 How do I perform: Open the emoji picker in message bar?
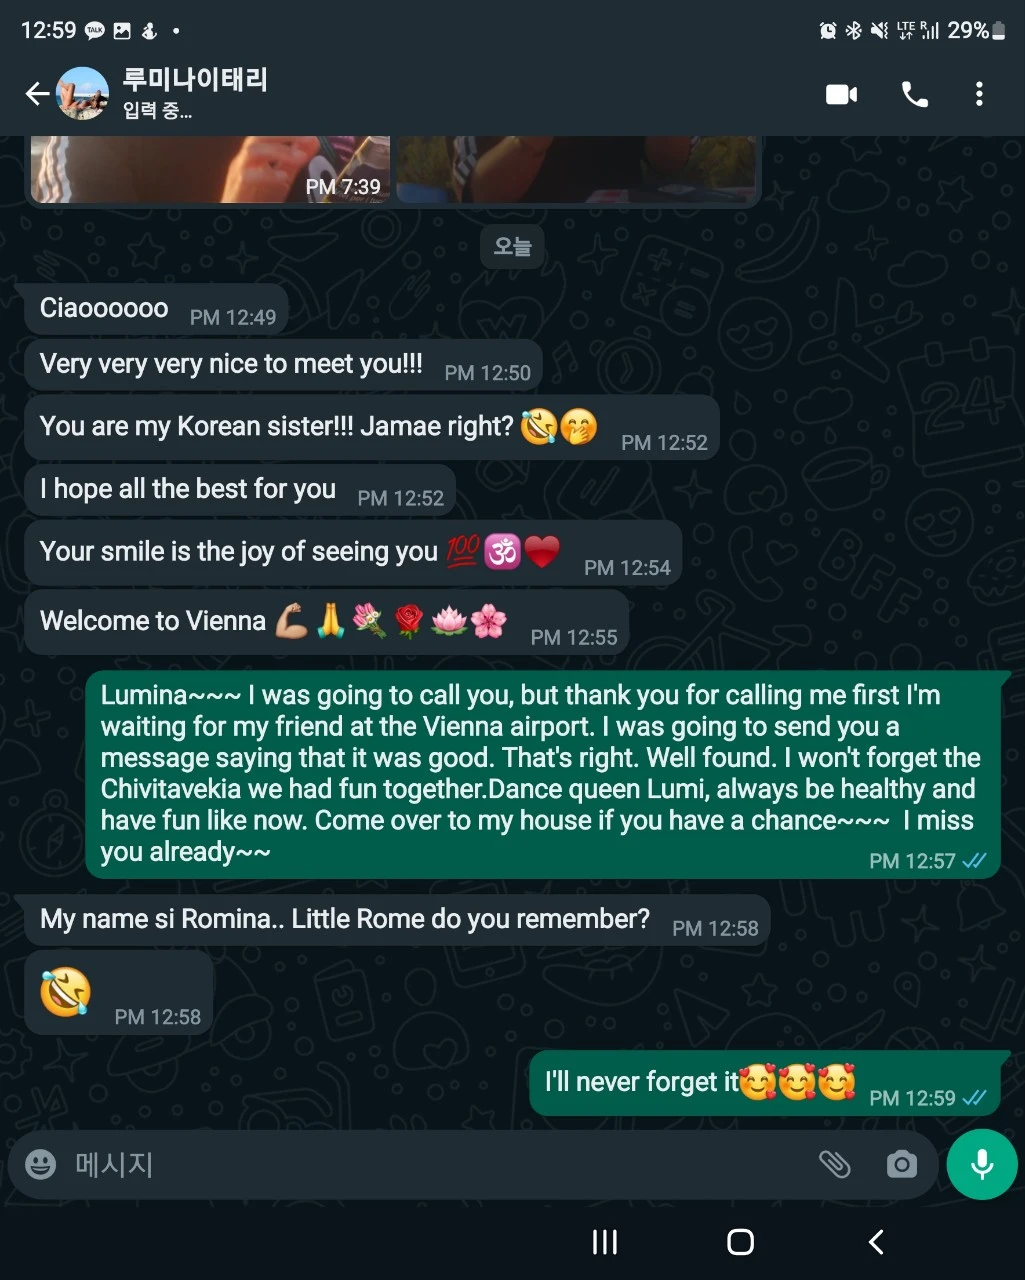40,1164
